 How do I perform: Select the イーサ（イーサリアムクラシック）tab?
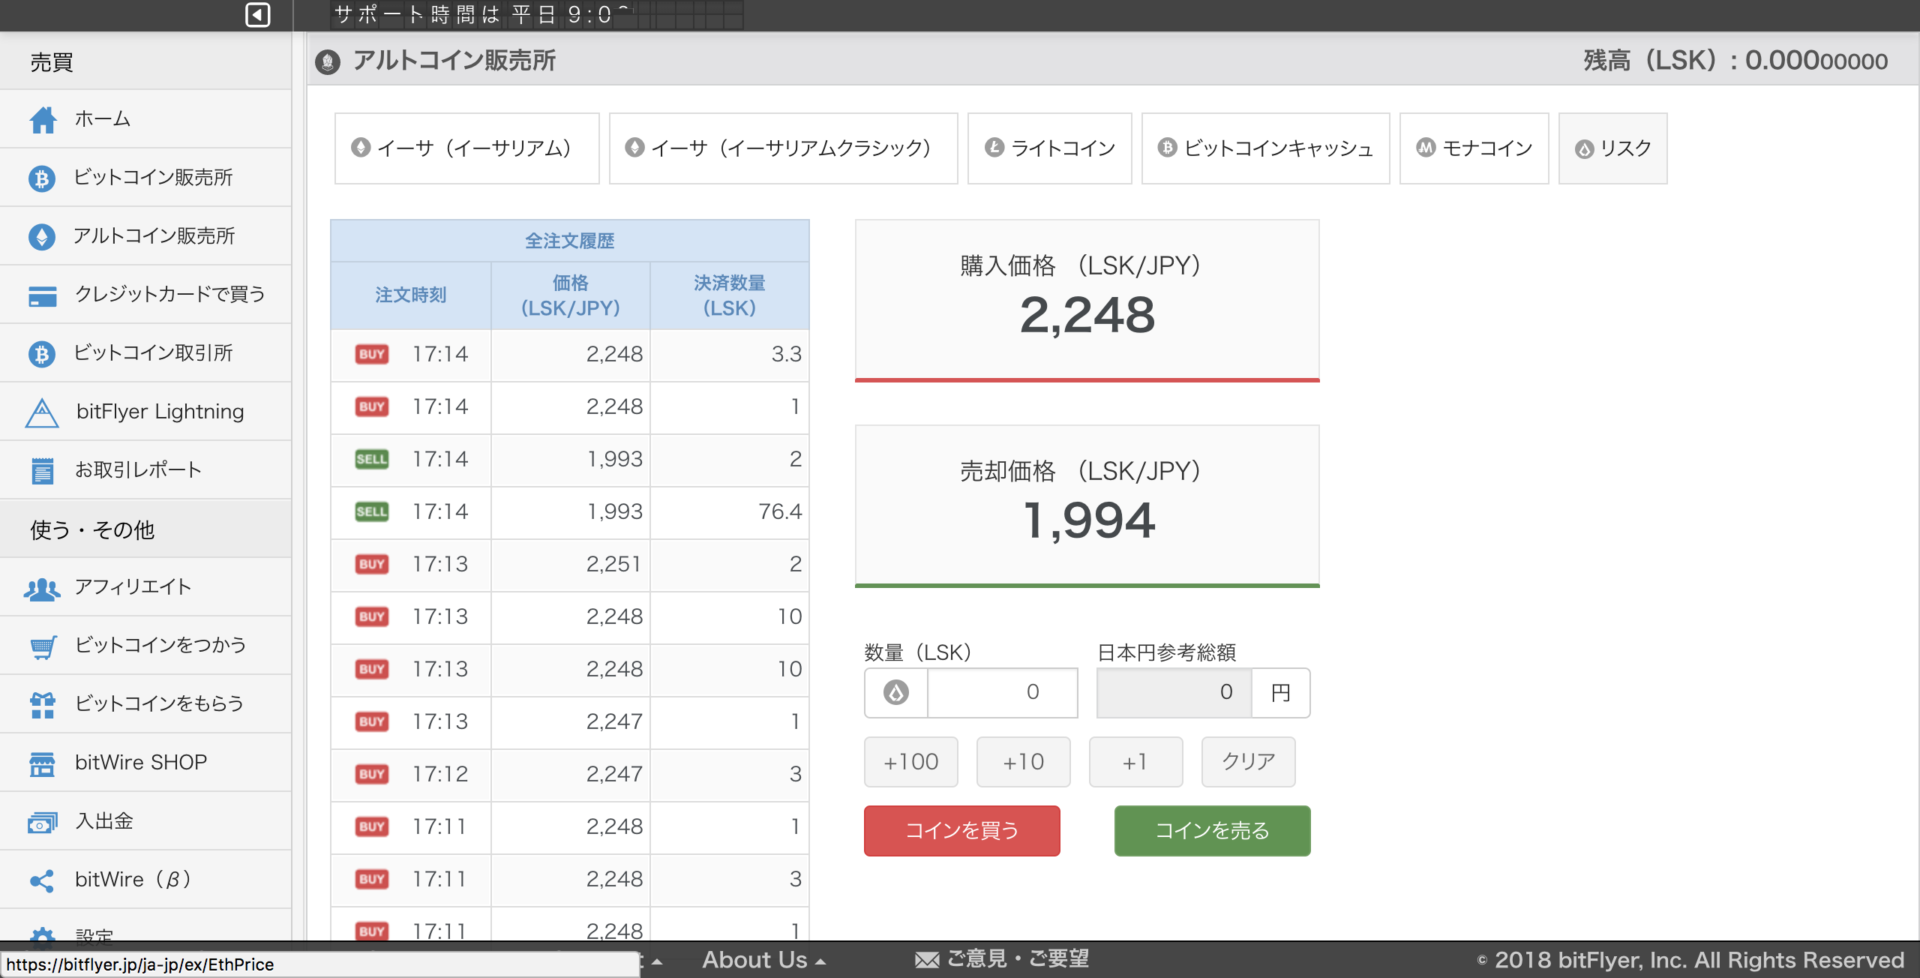[783, 148]
